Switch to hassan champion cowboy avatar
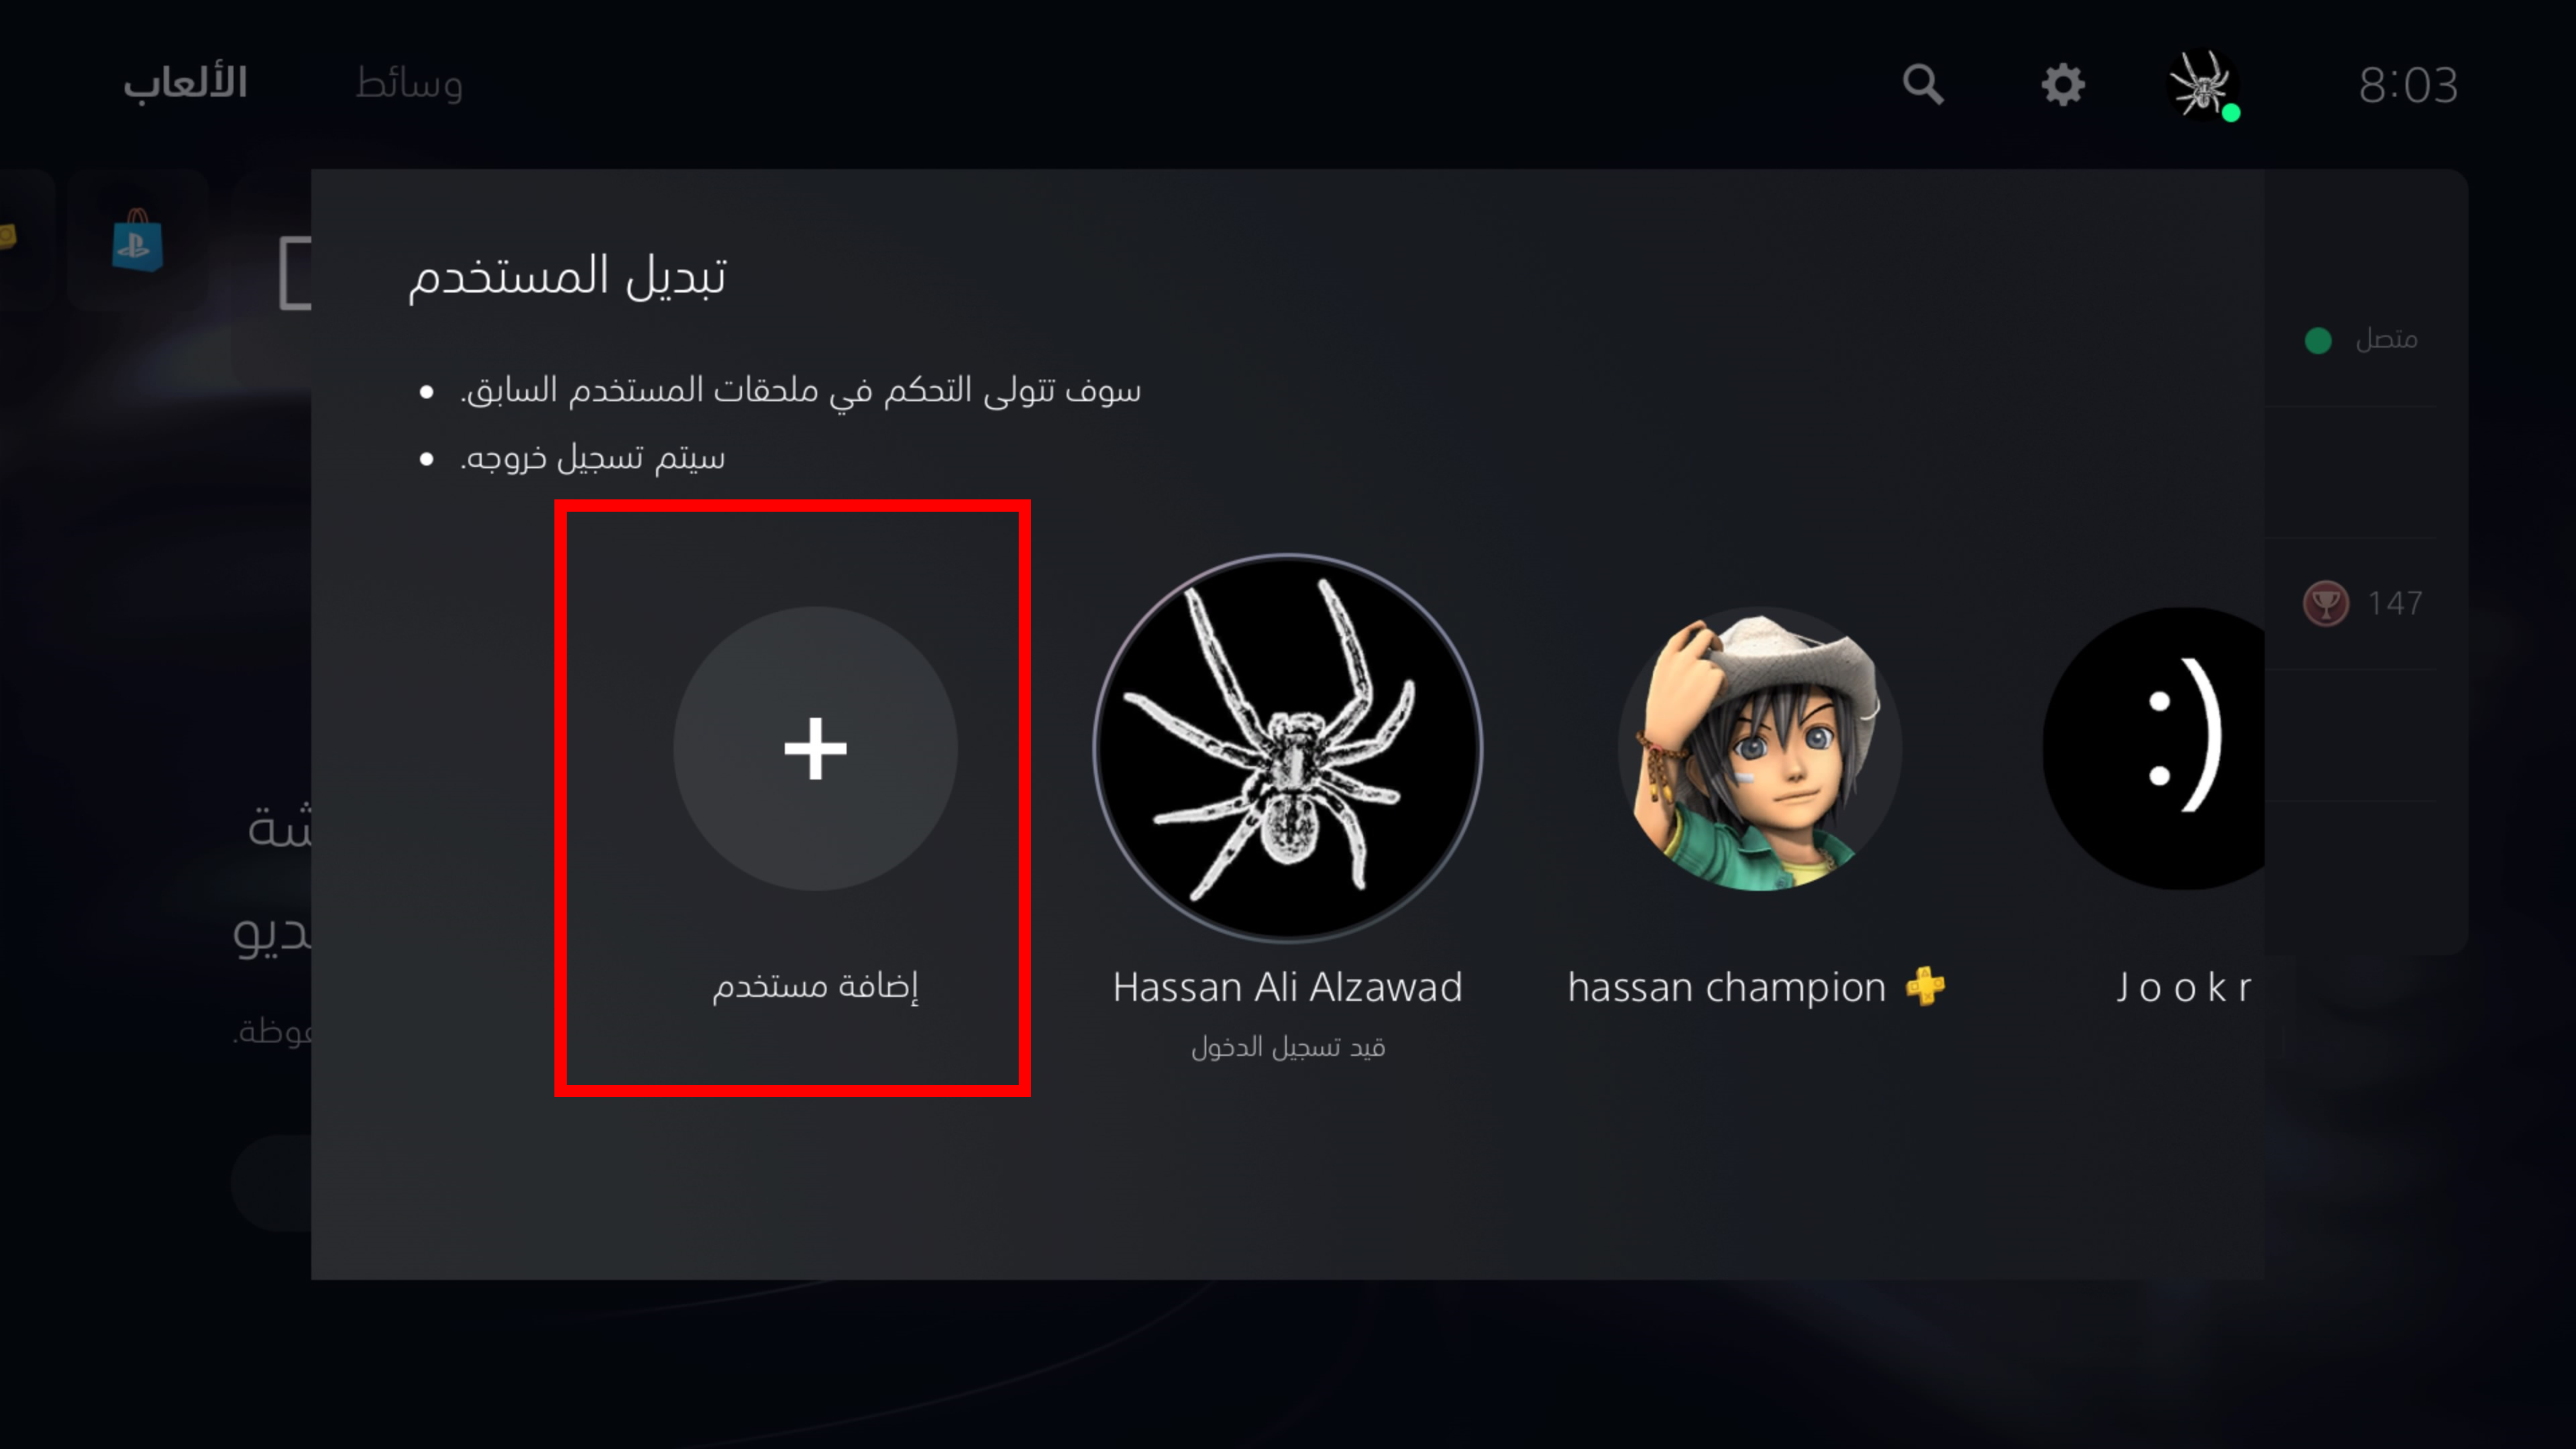Image resolution: width=2576 pixels, height=1449 pixels. 1760,748
